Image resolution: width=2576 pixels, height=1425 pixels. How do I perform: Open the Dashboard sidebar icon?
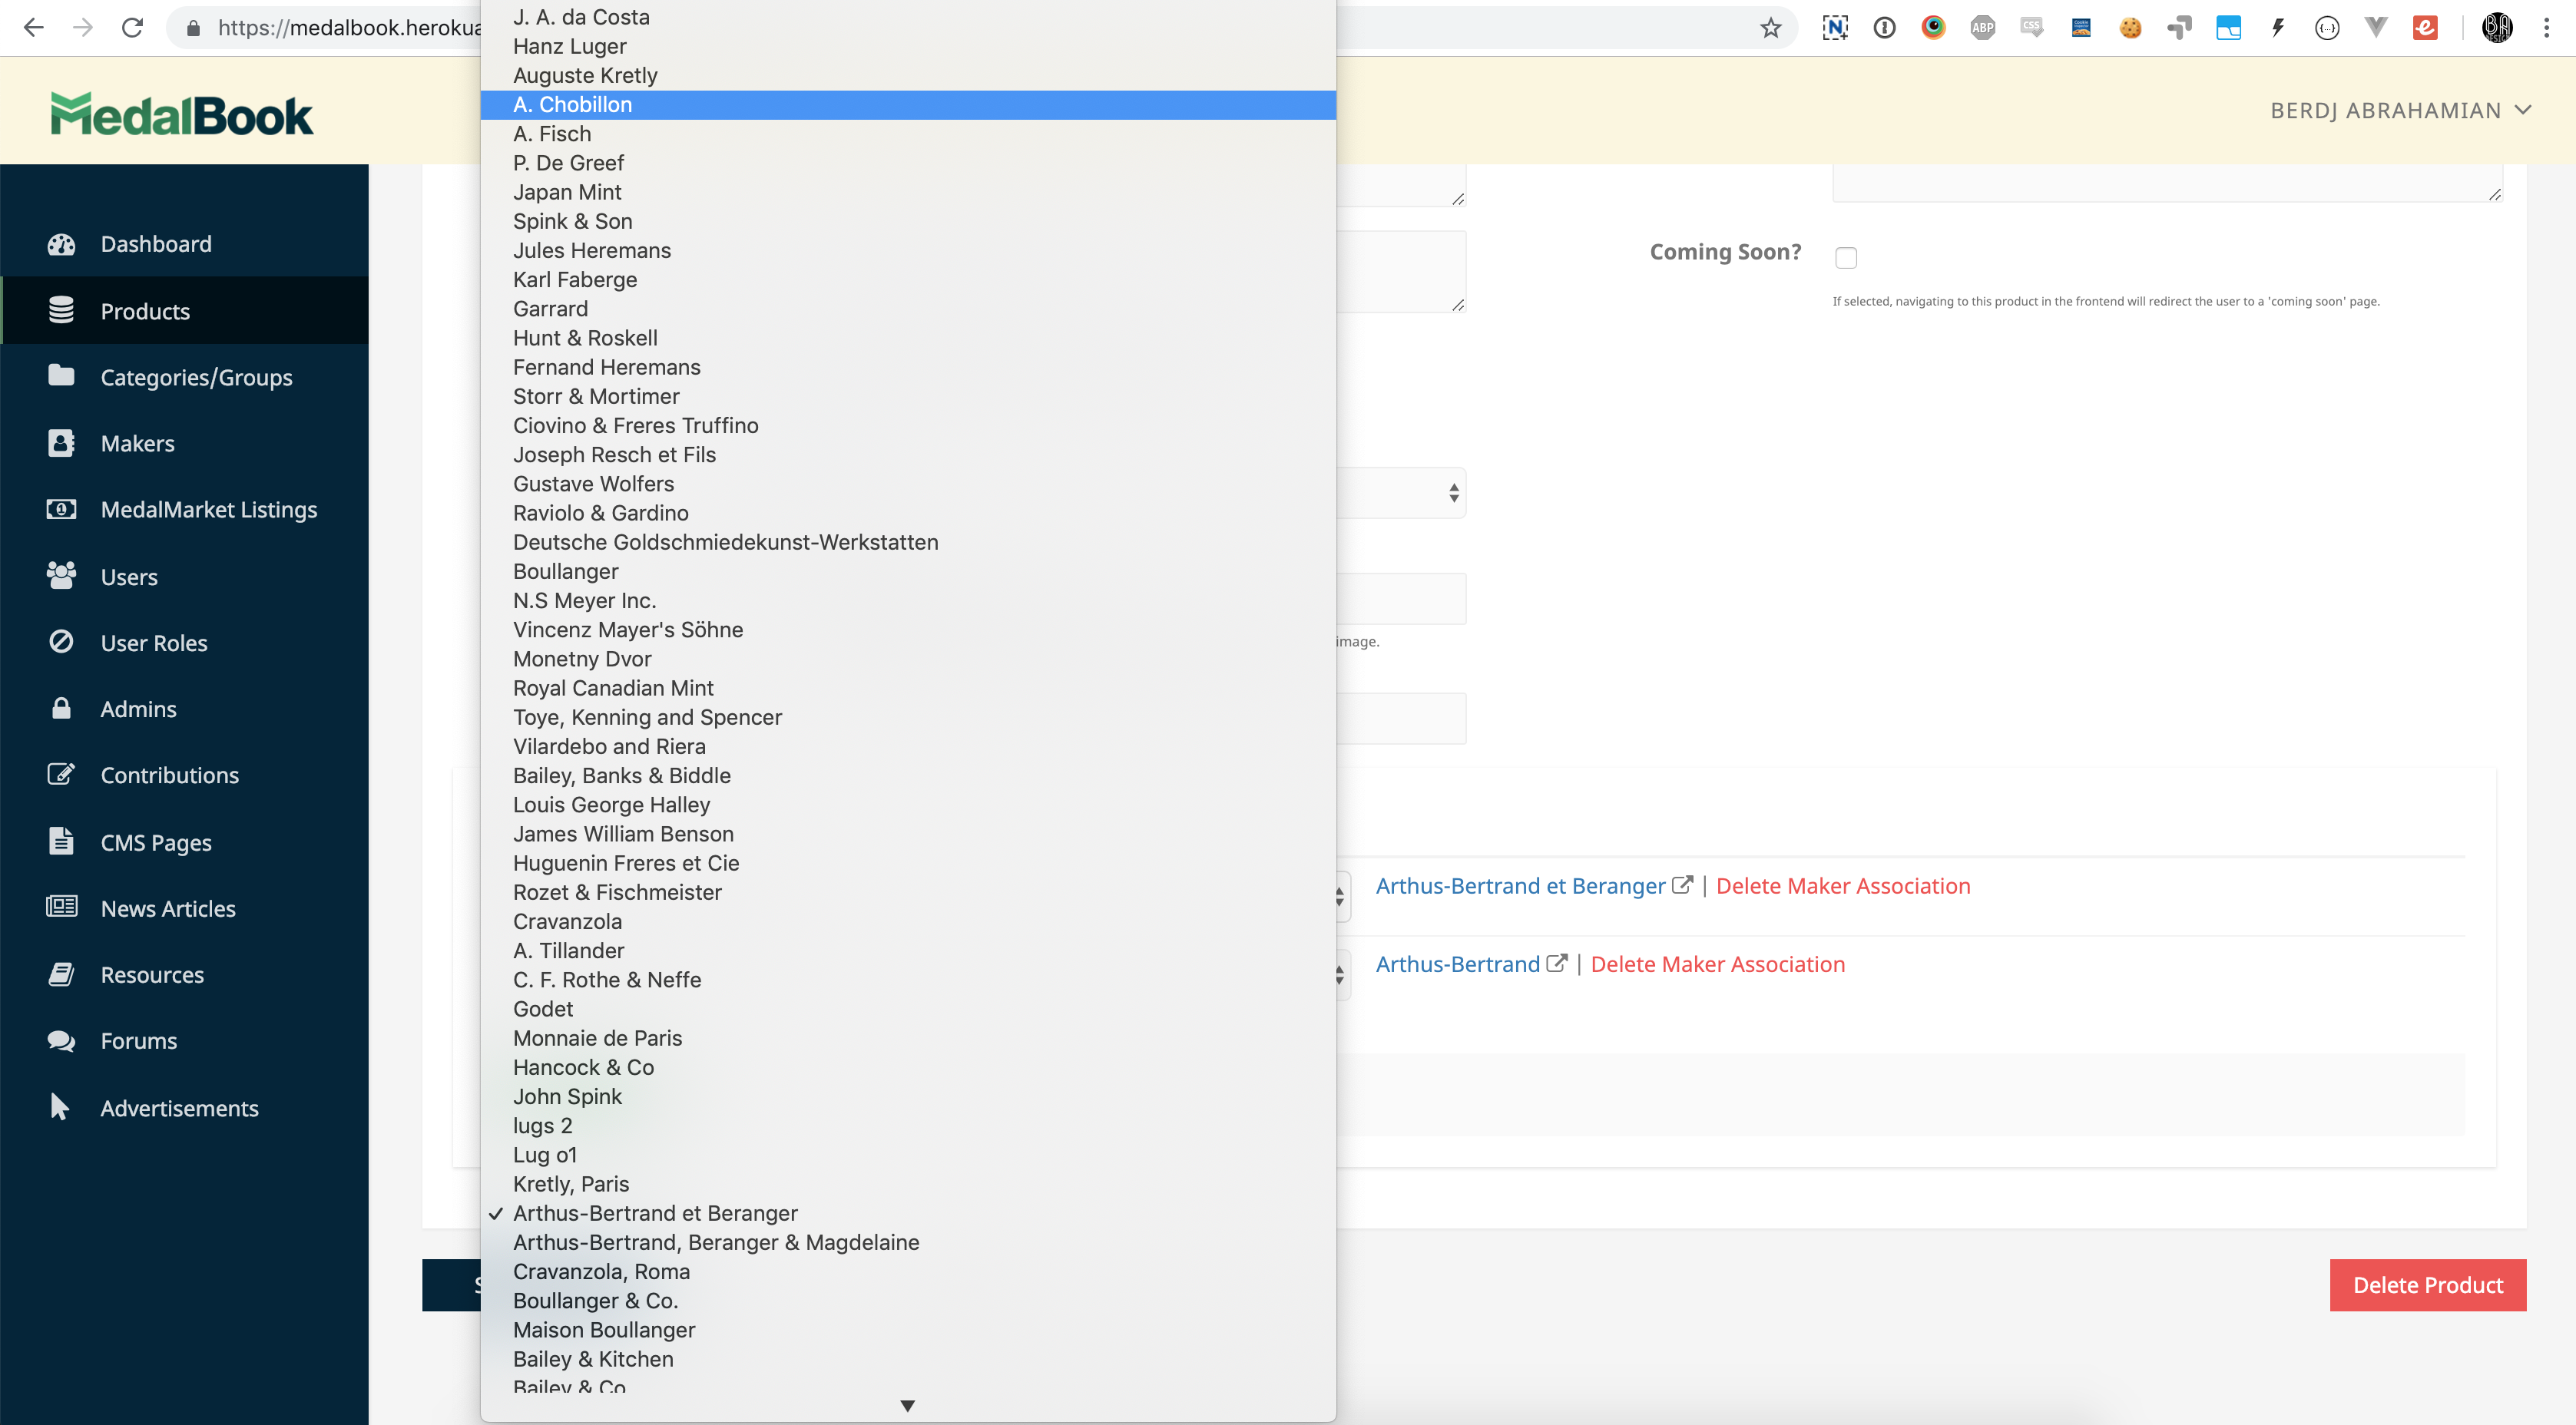click(x=61, y=244)
